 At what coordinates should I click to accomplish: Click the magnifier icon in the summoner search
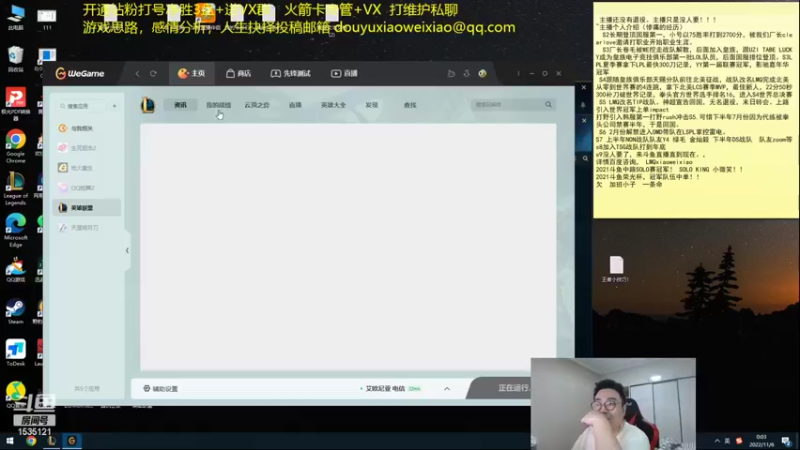(548, 105)
